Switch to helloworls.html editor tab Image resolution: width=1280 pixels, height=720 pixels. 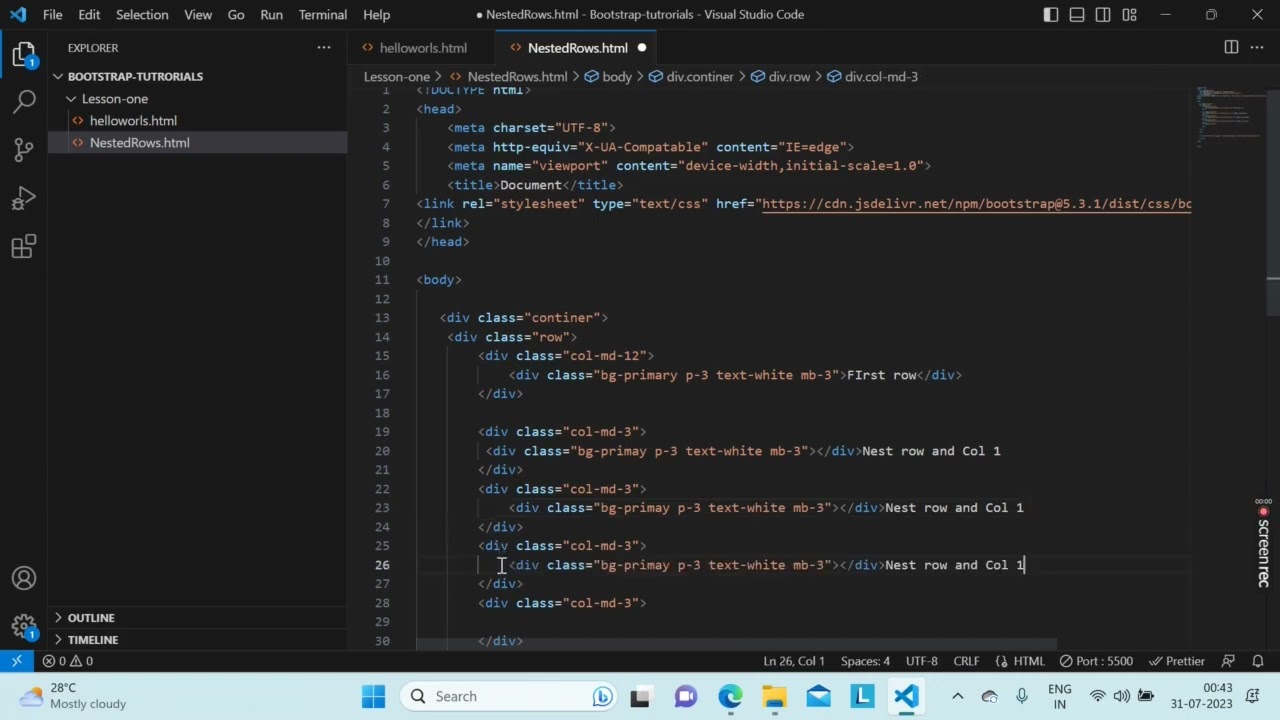[422, 48]
